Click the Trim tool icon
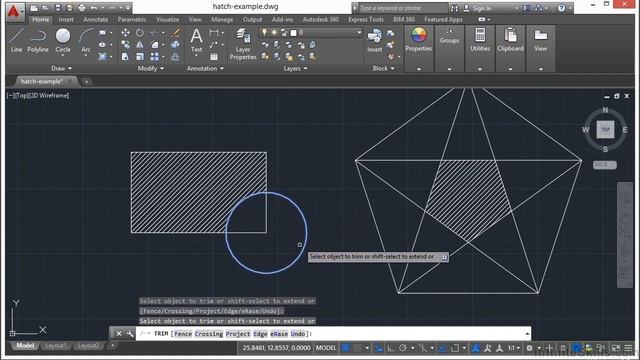This screenshot has width=640, height=360. 154,33
